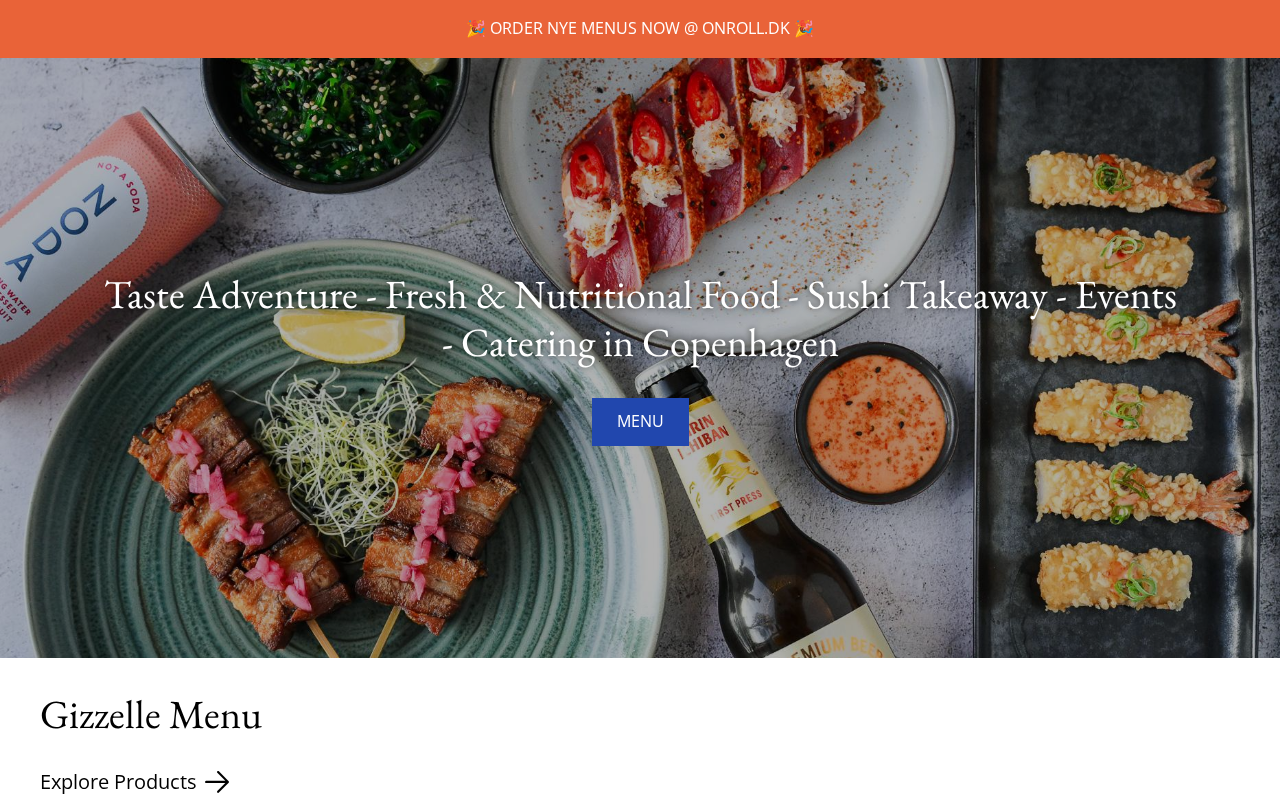Click the right party popper emoji in banner

click(x=804, y=28)
